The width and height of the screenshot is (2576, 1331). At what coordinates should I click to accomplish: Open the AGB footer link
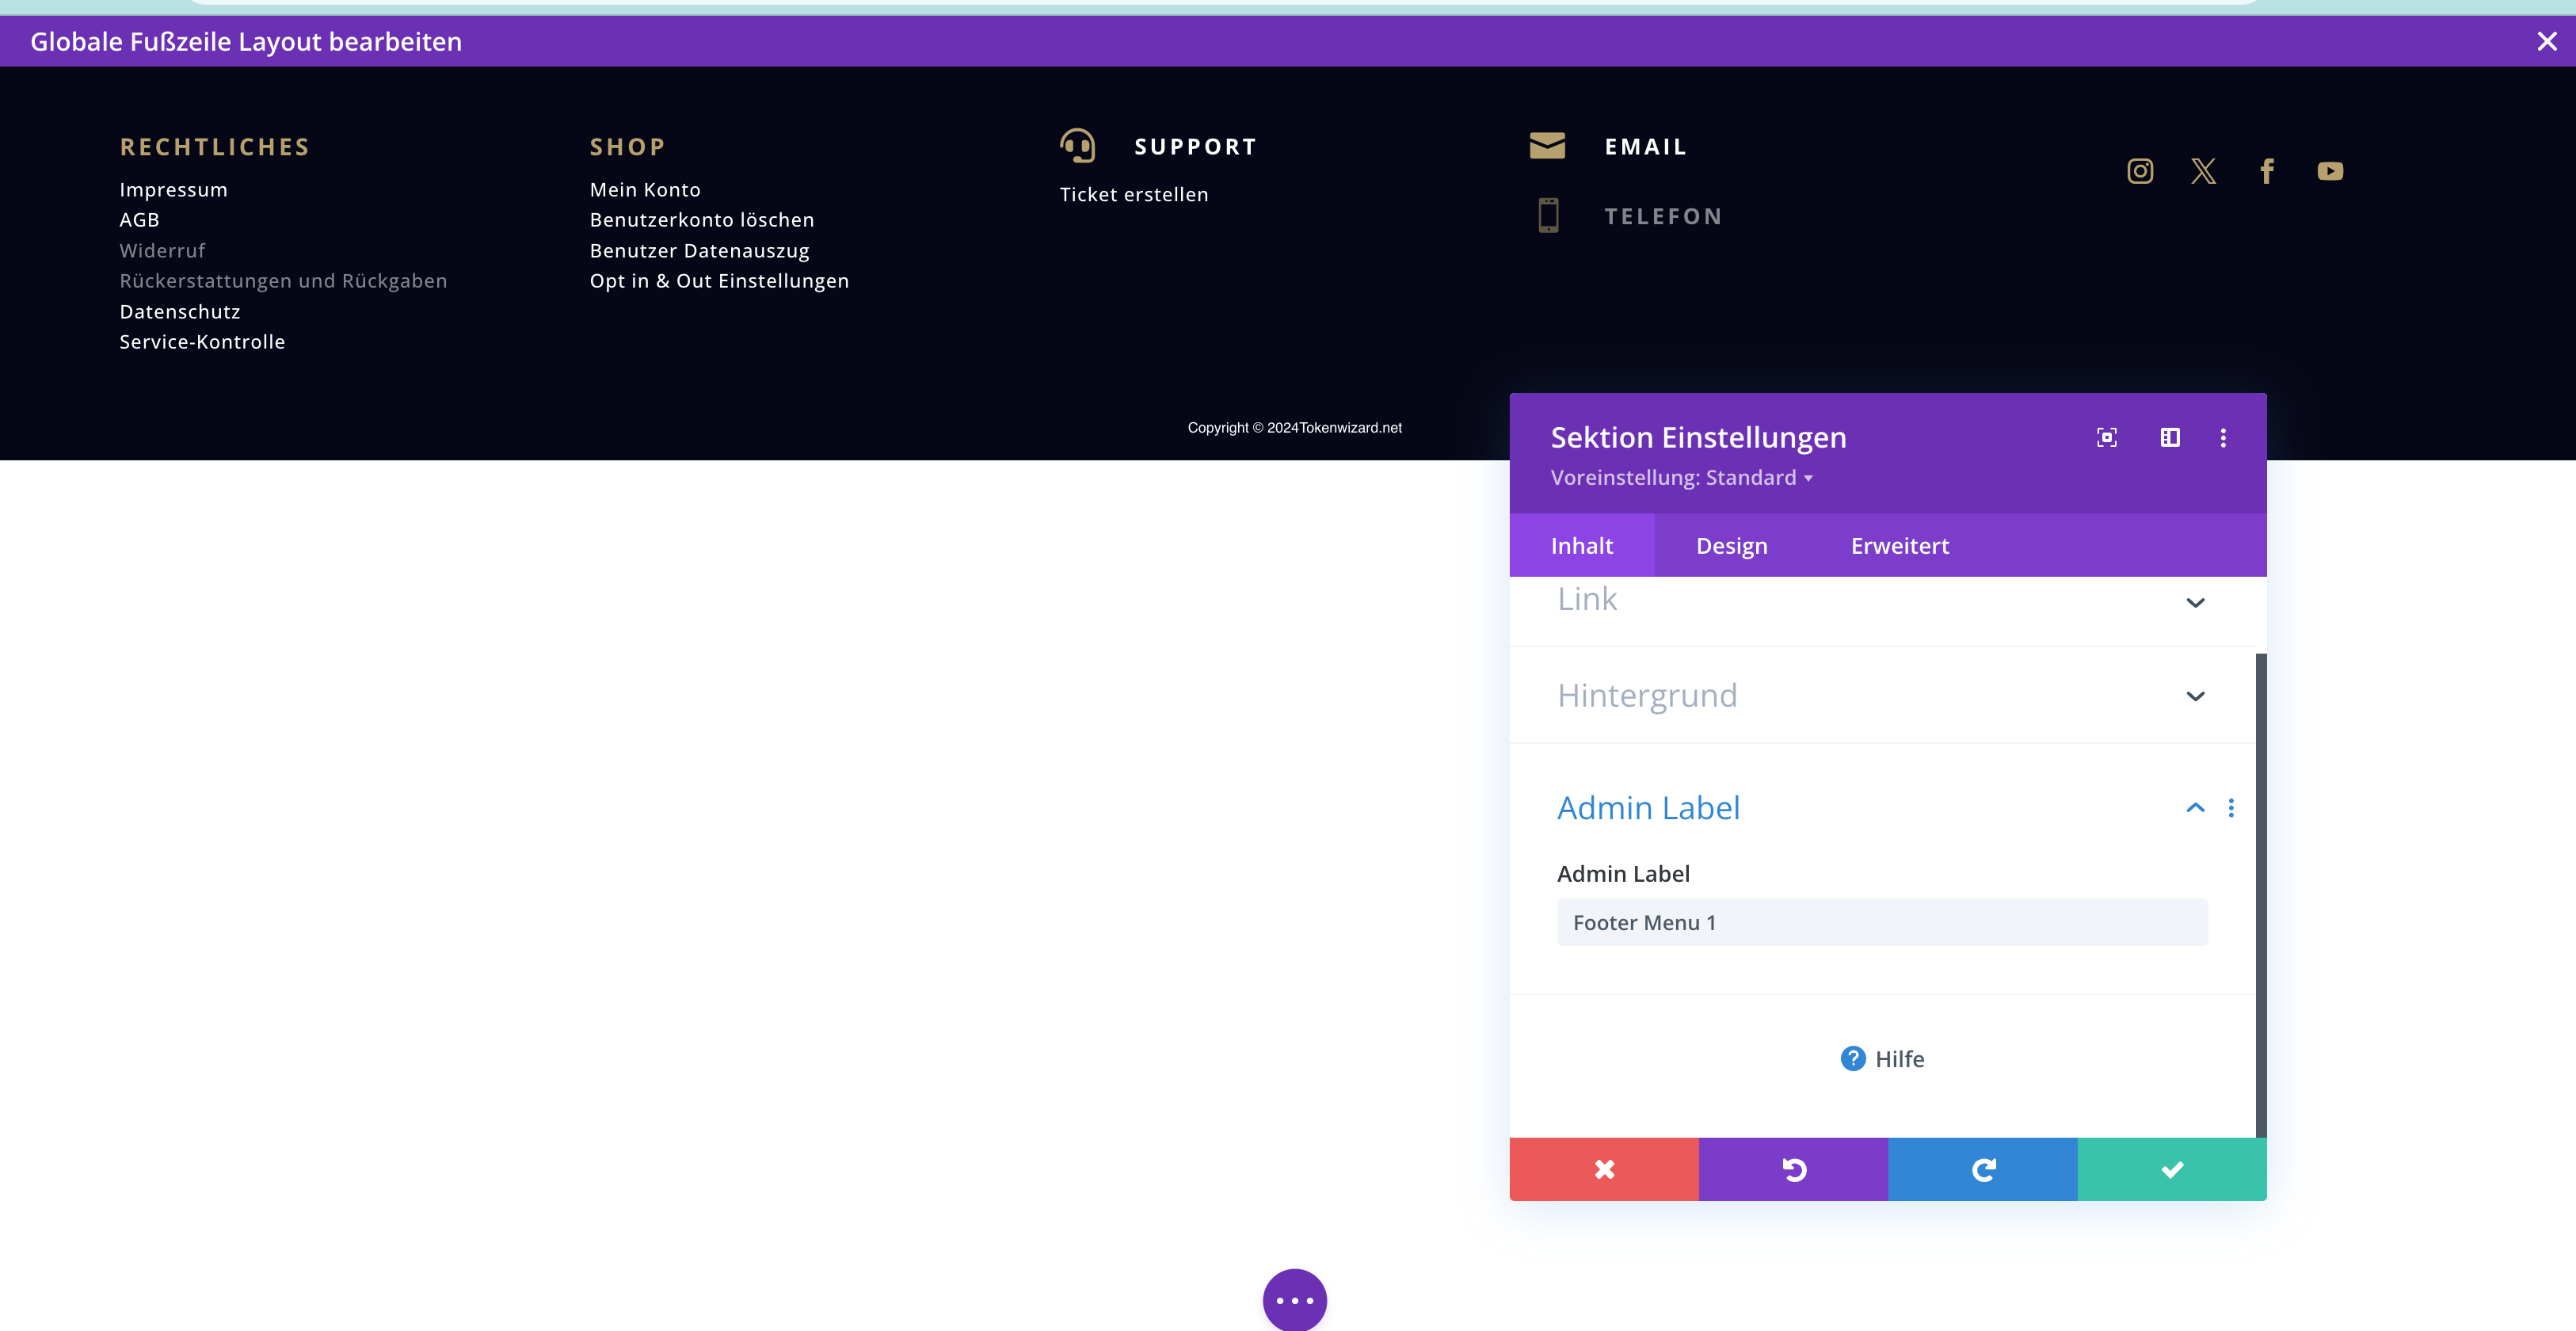point(140,219)
